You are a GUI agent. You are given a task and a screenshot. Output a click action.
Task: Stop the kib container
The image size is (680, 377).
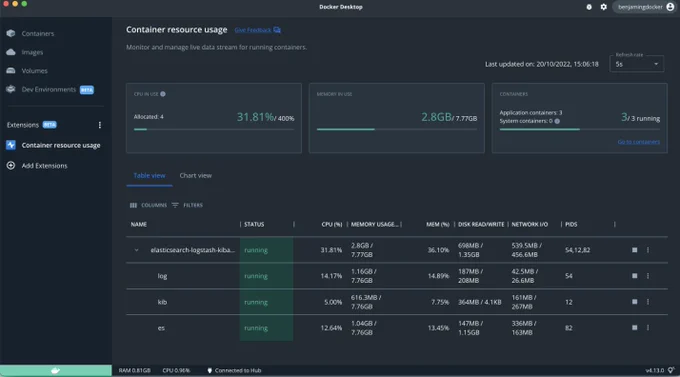click(x=634, y=302)
